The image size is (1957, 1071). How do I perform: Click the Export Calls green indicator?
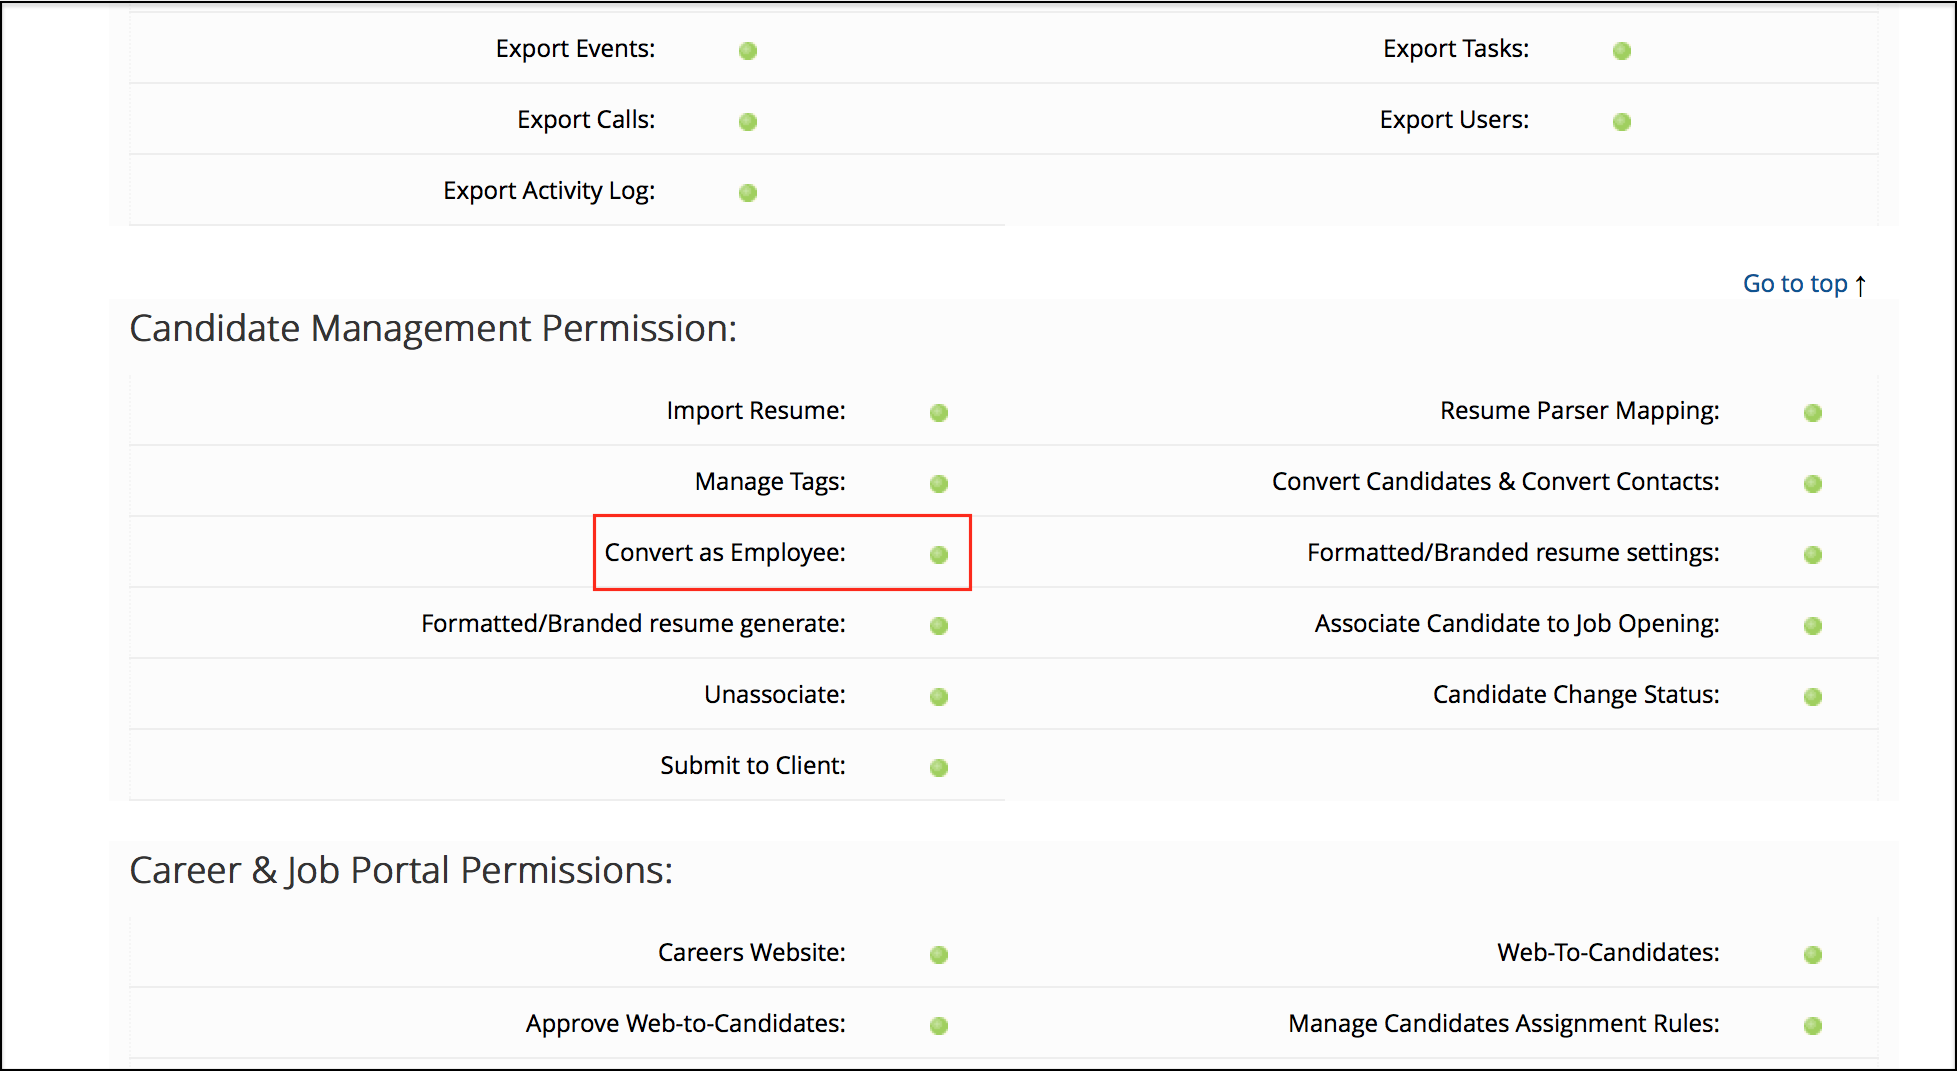[x=748, y=122]
